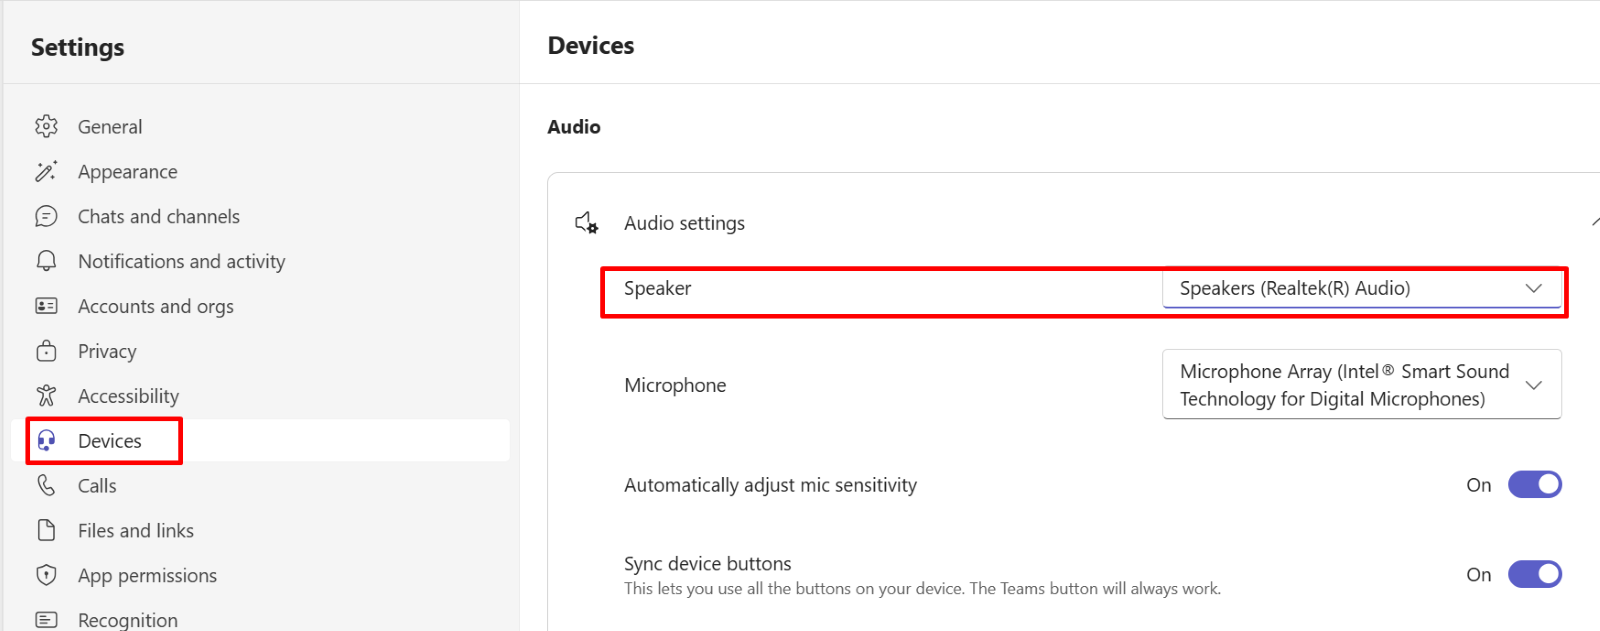
Task: Click the Chats and channels bubble icon
Action: click(x=46, y=216)
